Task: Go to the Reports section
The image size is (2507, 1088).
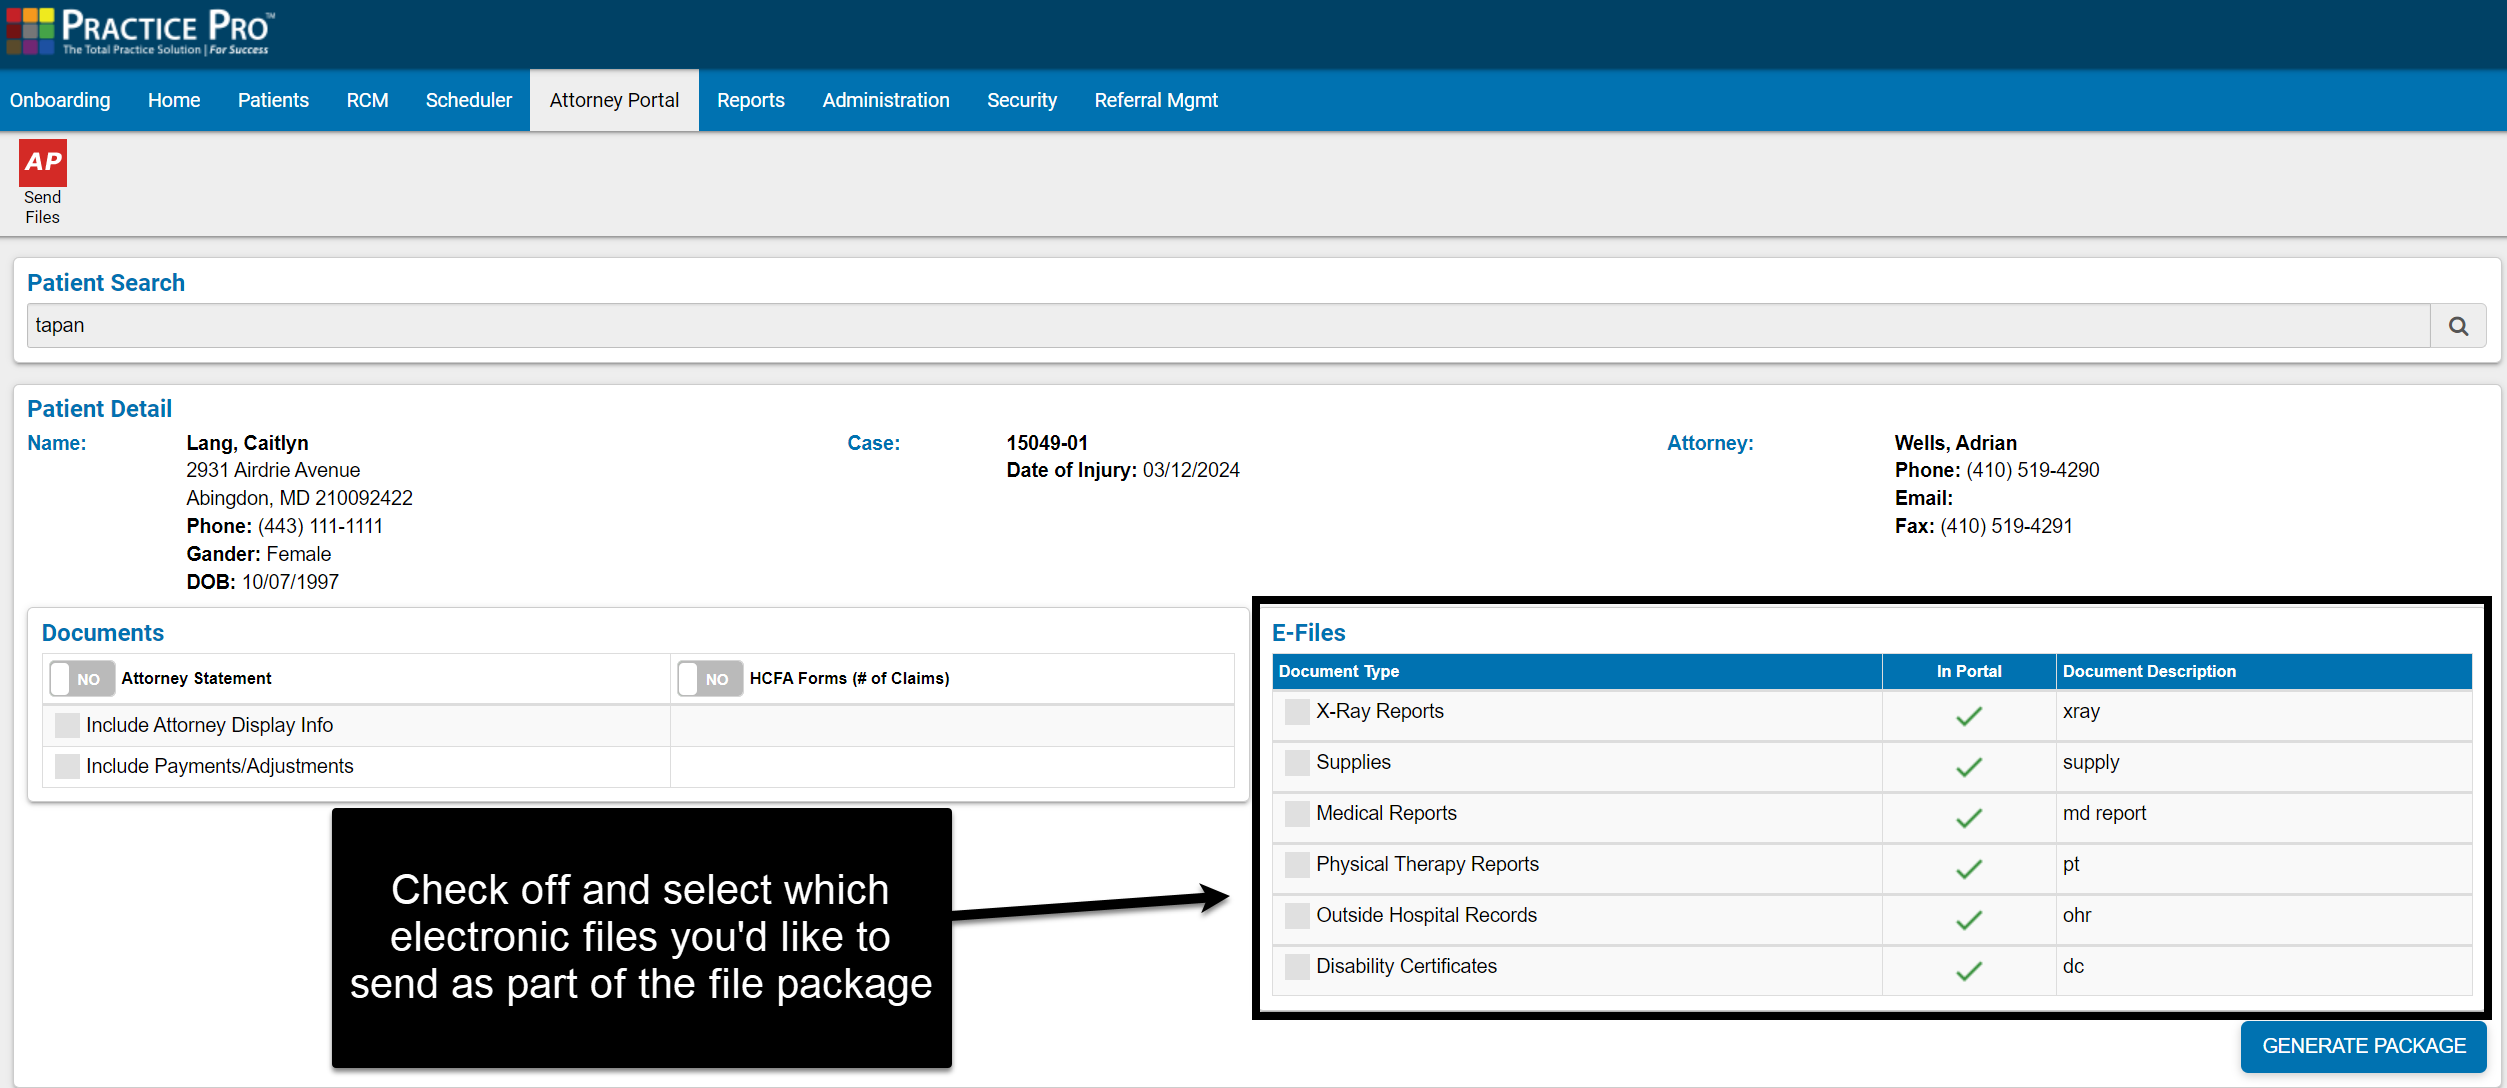Action: pos(750,100)
